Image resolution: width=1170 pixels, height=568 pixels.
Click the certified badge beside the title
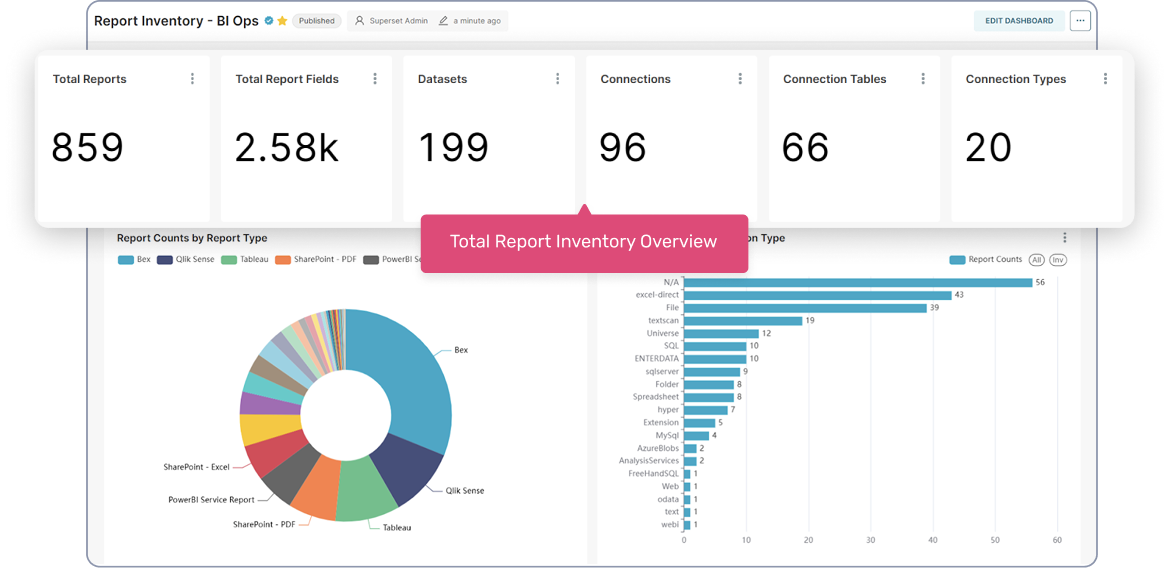[x=269, y=21]
